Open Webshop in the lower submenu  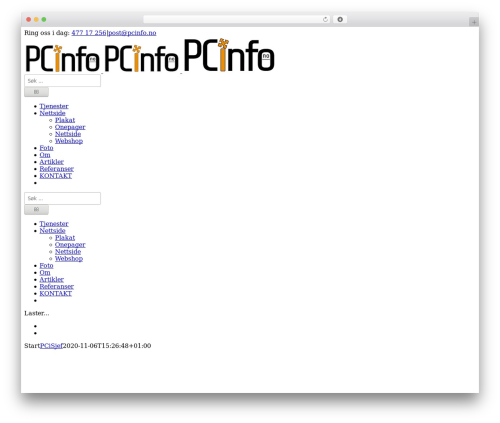69,259
